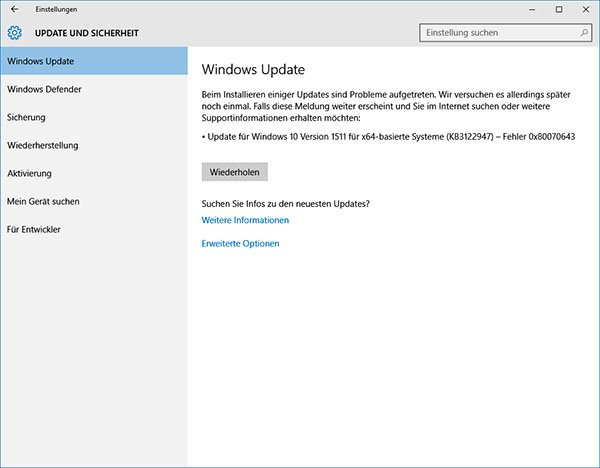Click the settings gear icon
The width and height of the screenshot is (600, 468).
(x=14, y=33)
